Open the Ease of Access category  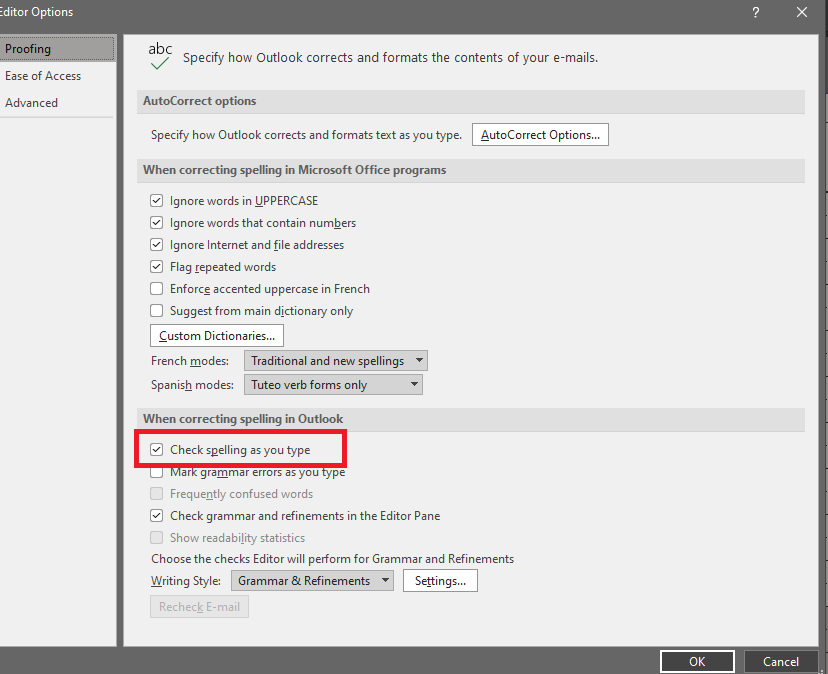[57, 76]
